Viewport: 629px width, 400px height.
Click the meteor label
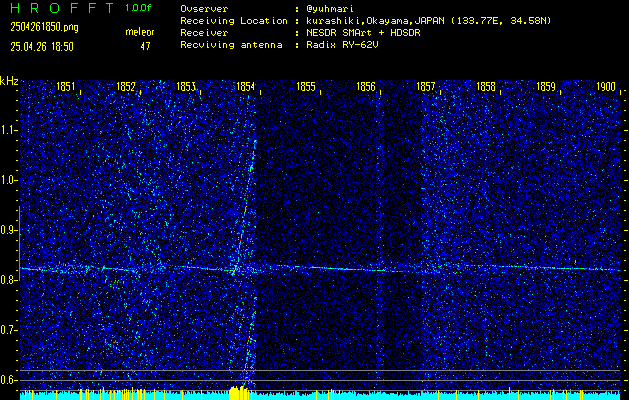coord(140,32)
